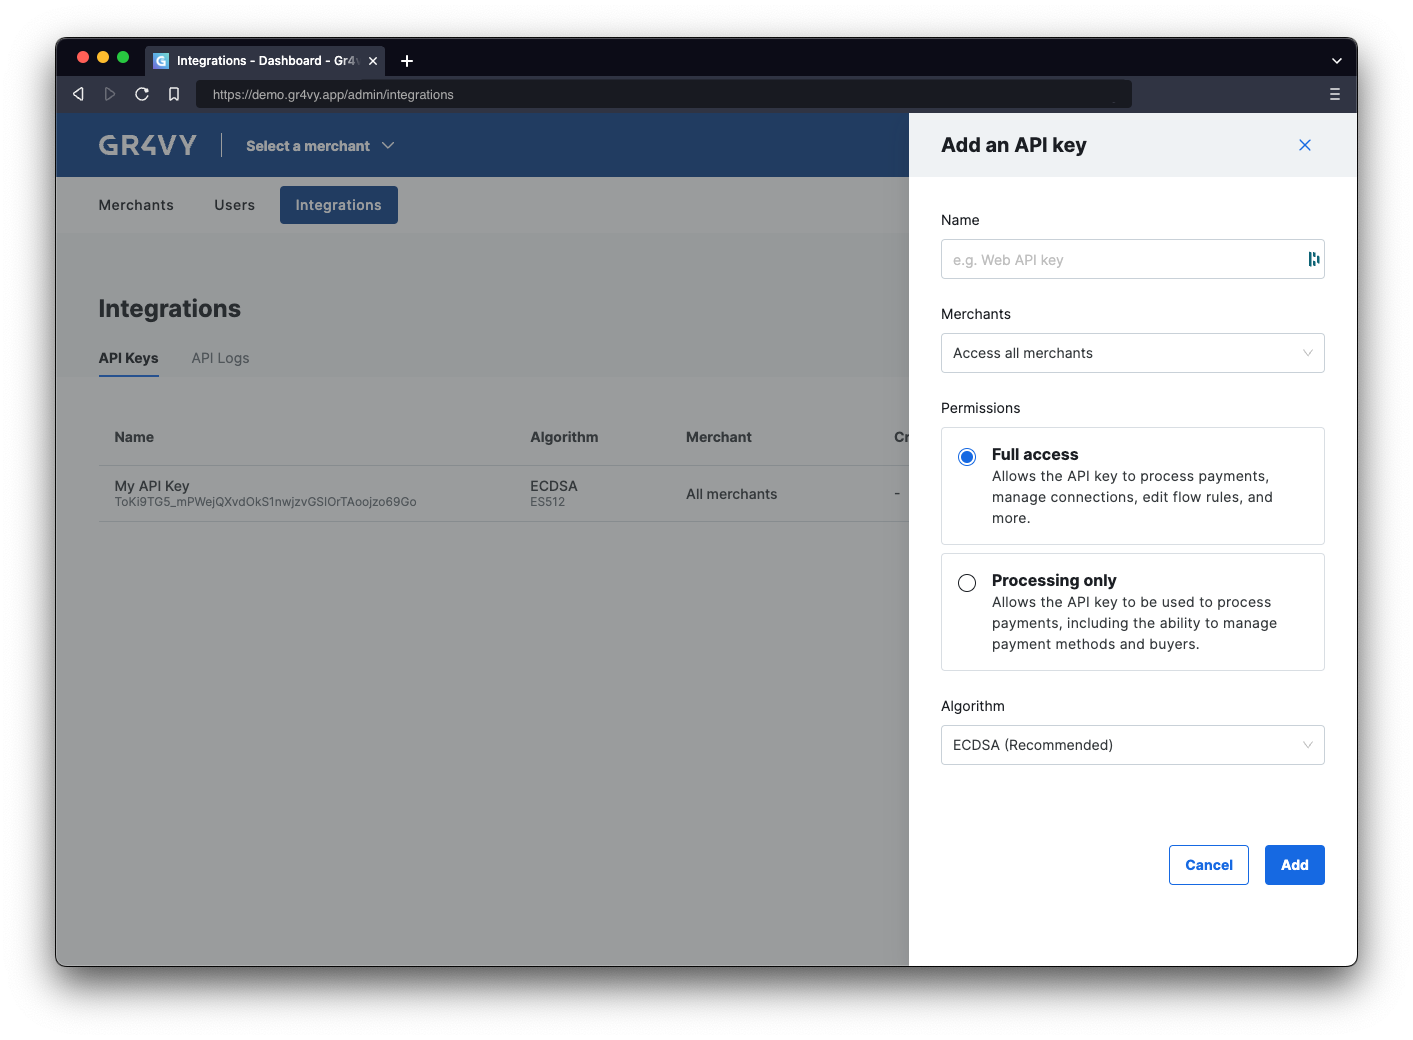The height and width of the screenshot is (1040, 1413).
Task: Open the browser tab list chevron
Action: 1337,61
